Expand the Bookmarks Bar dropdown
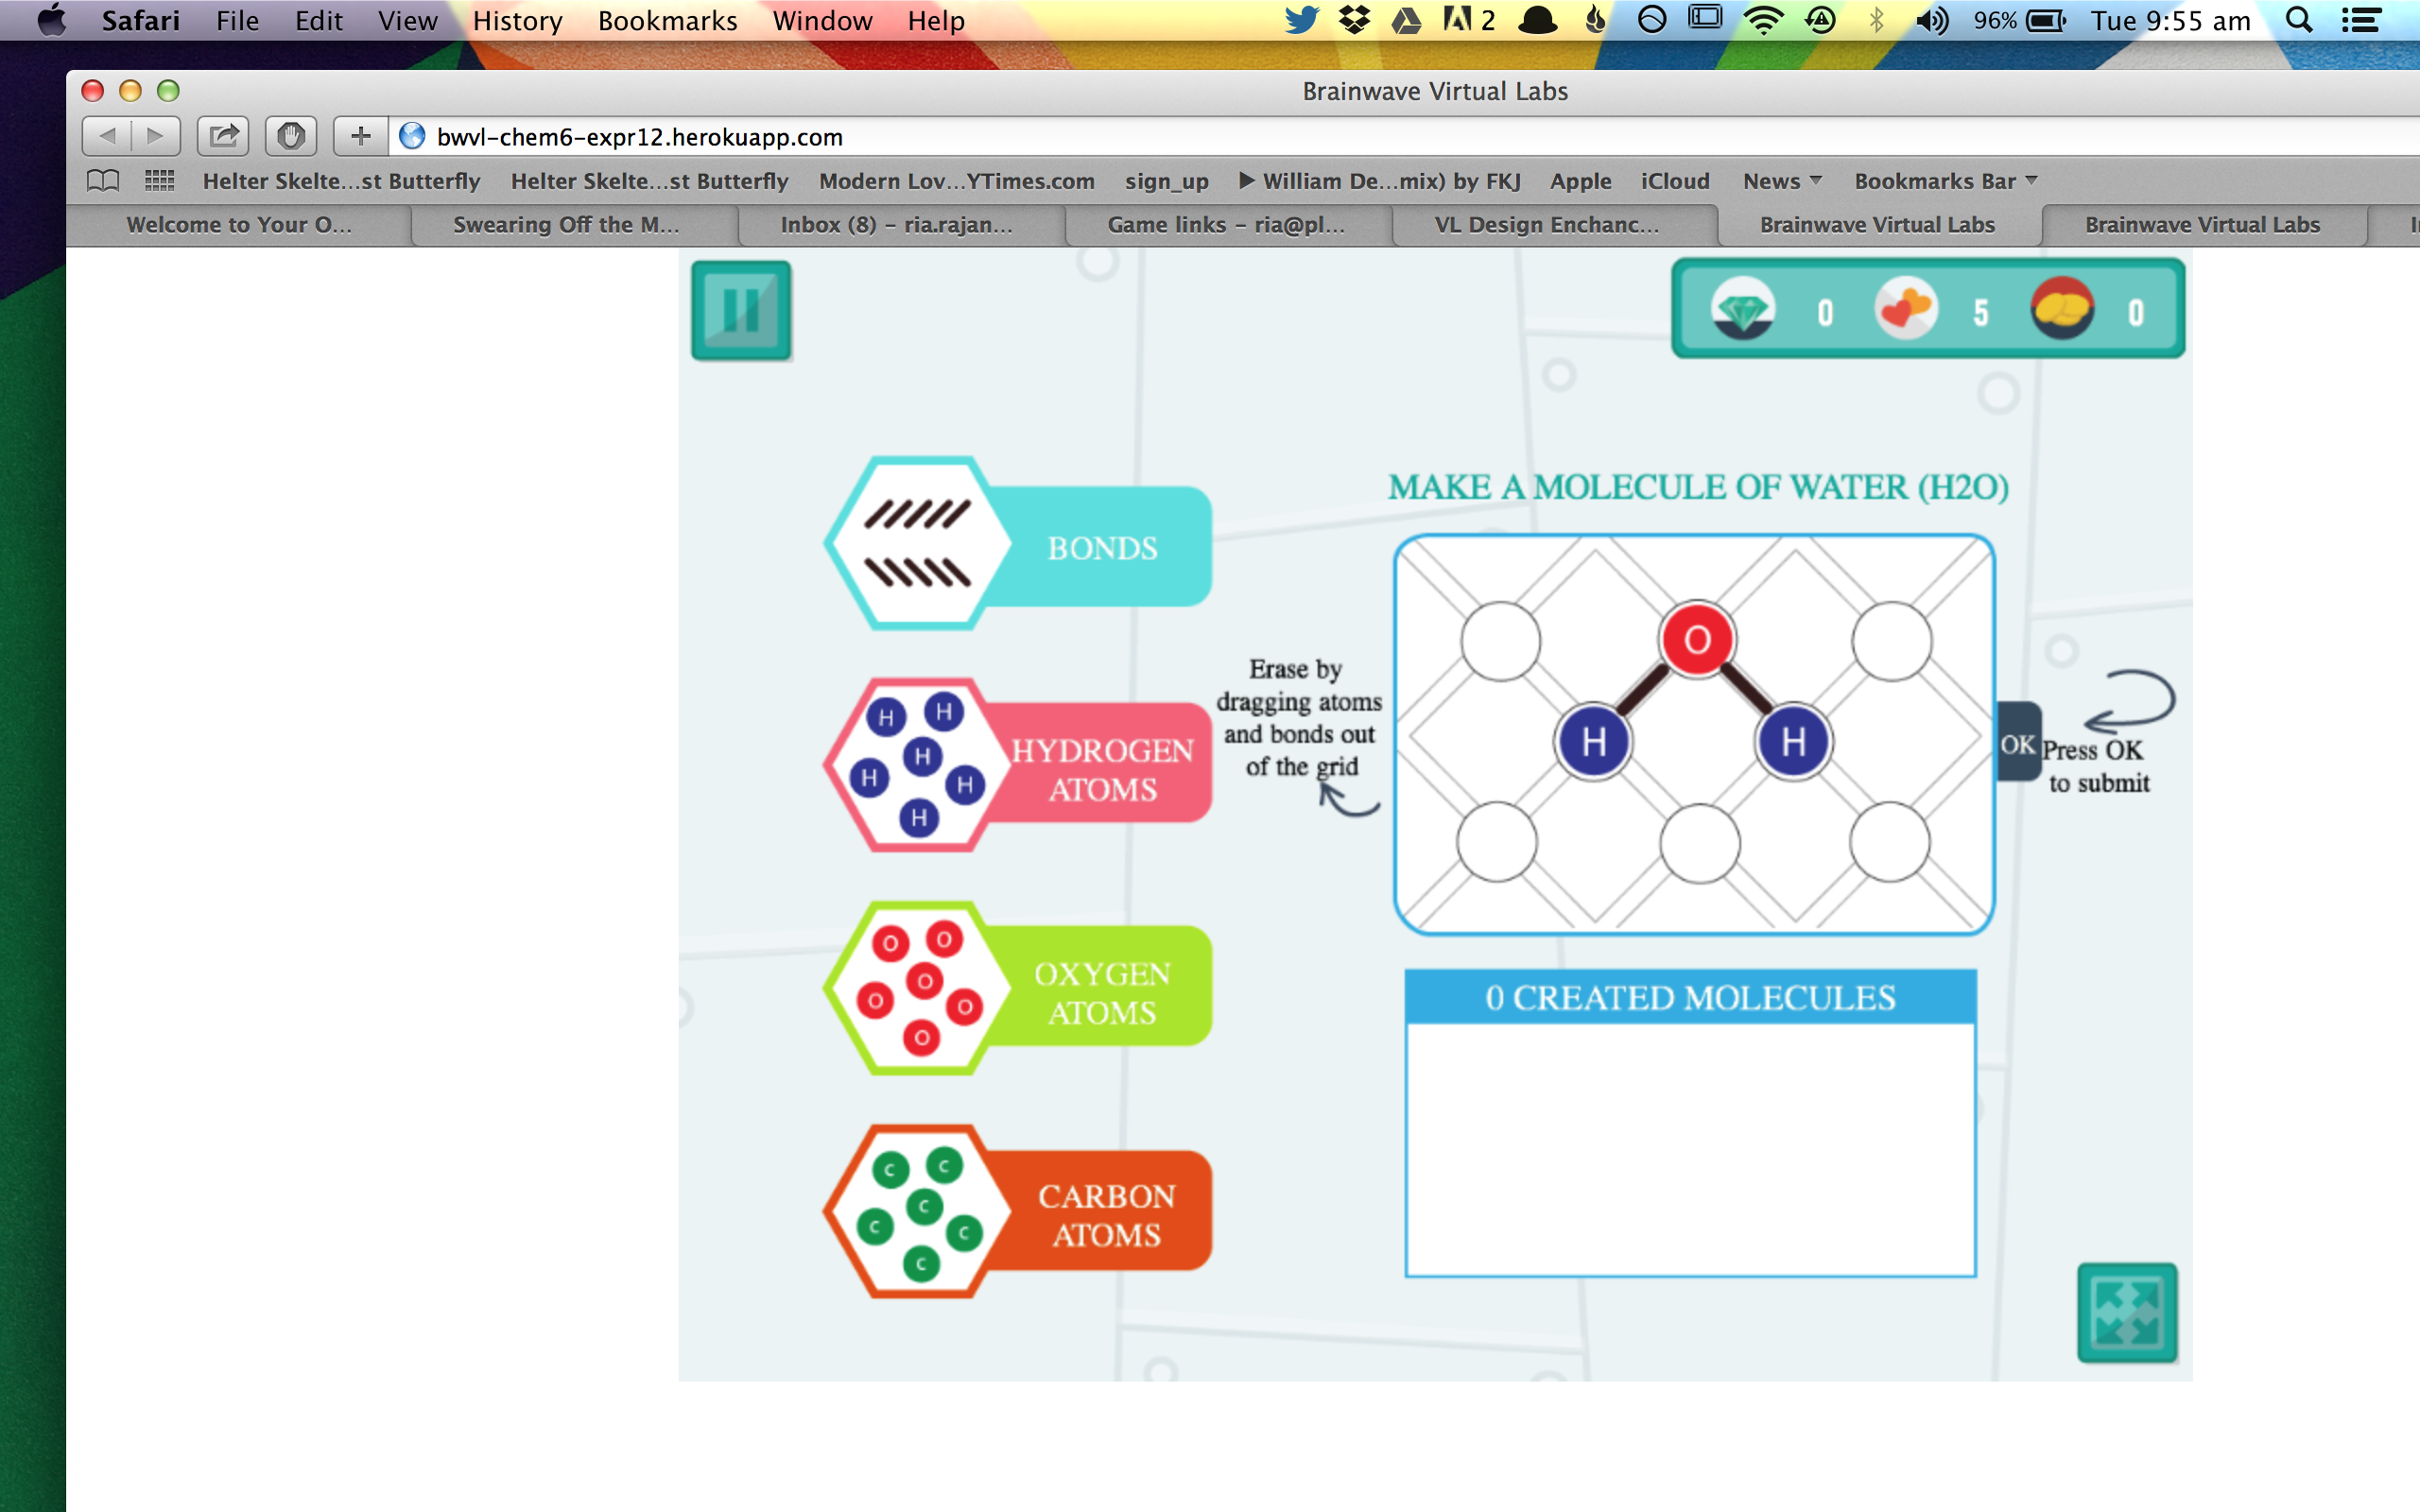The height and width of the screenshot is (1512, 2420). point(1945,181)
